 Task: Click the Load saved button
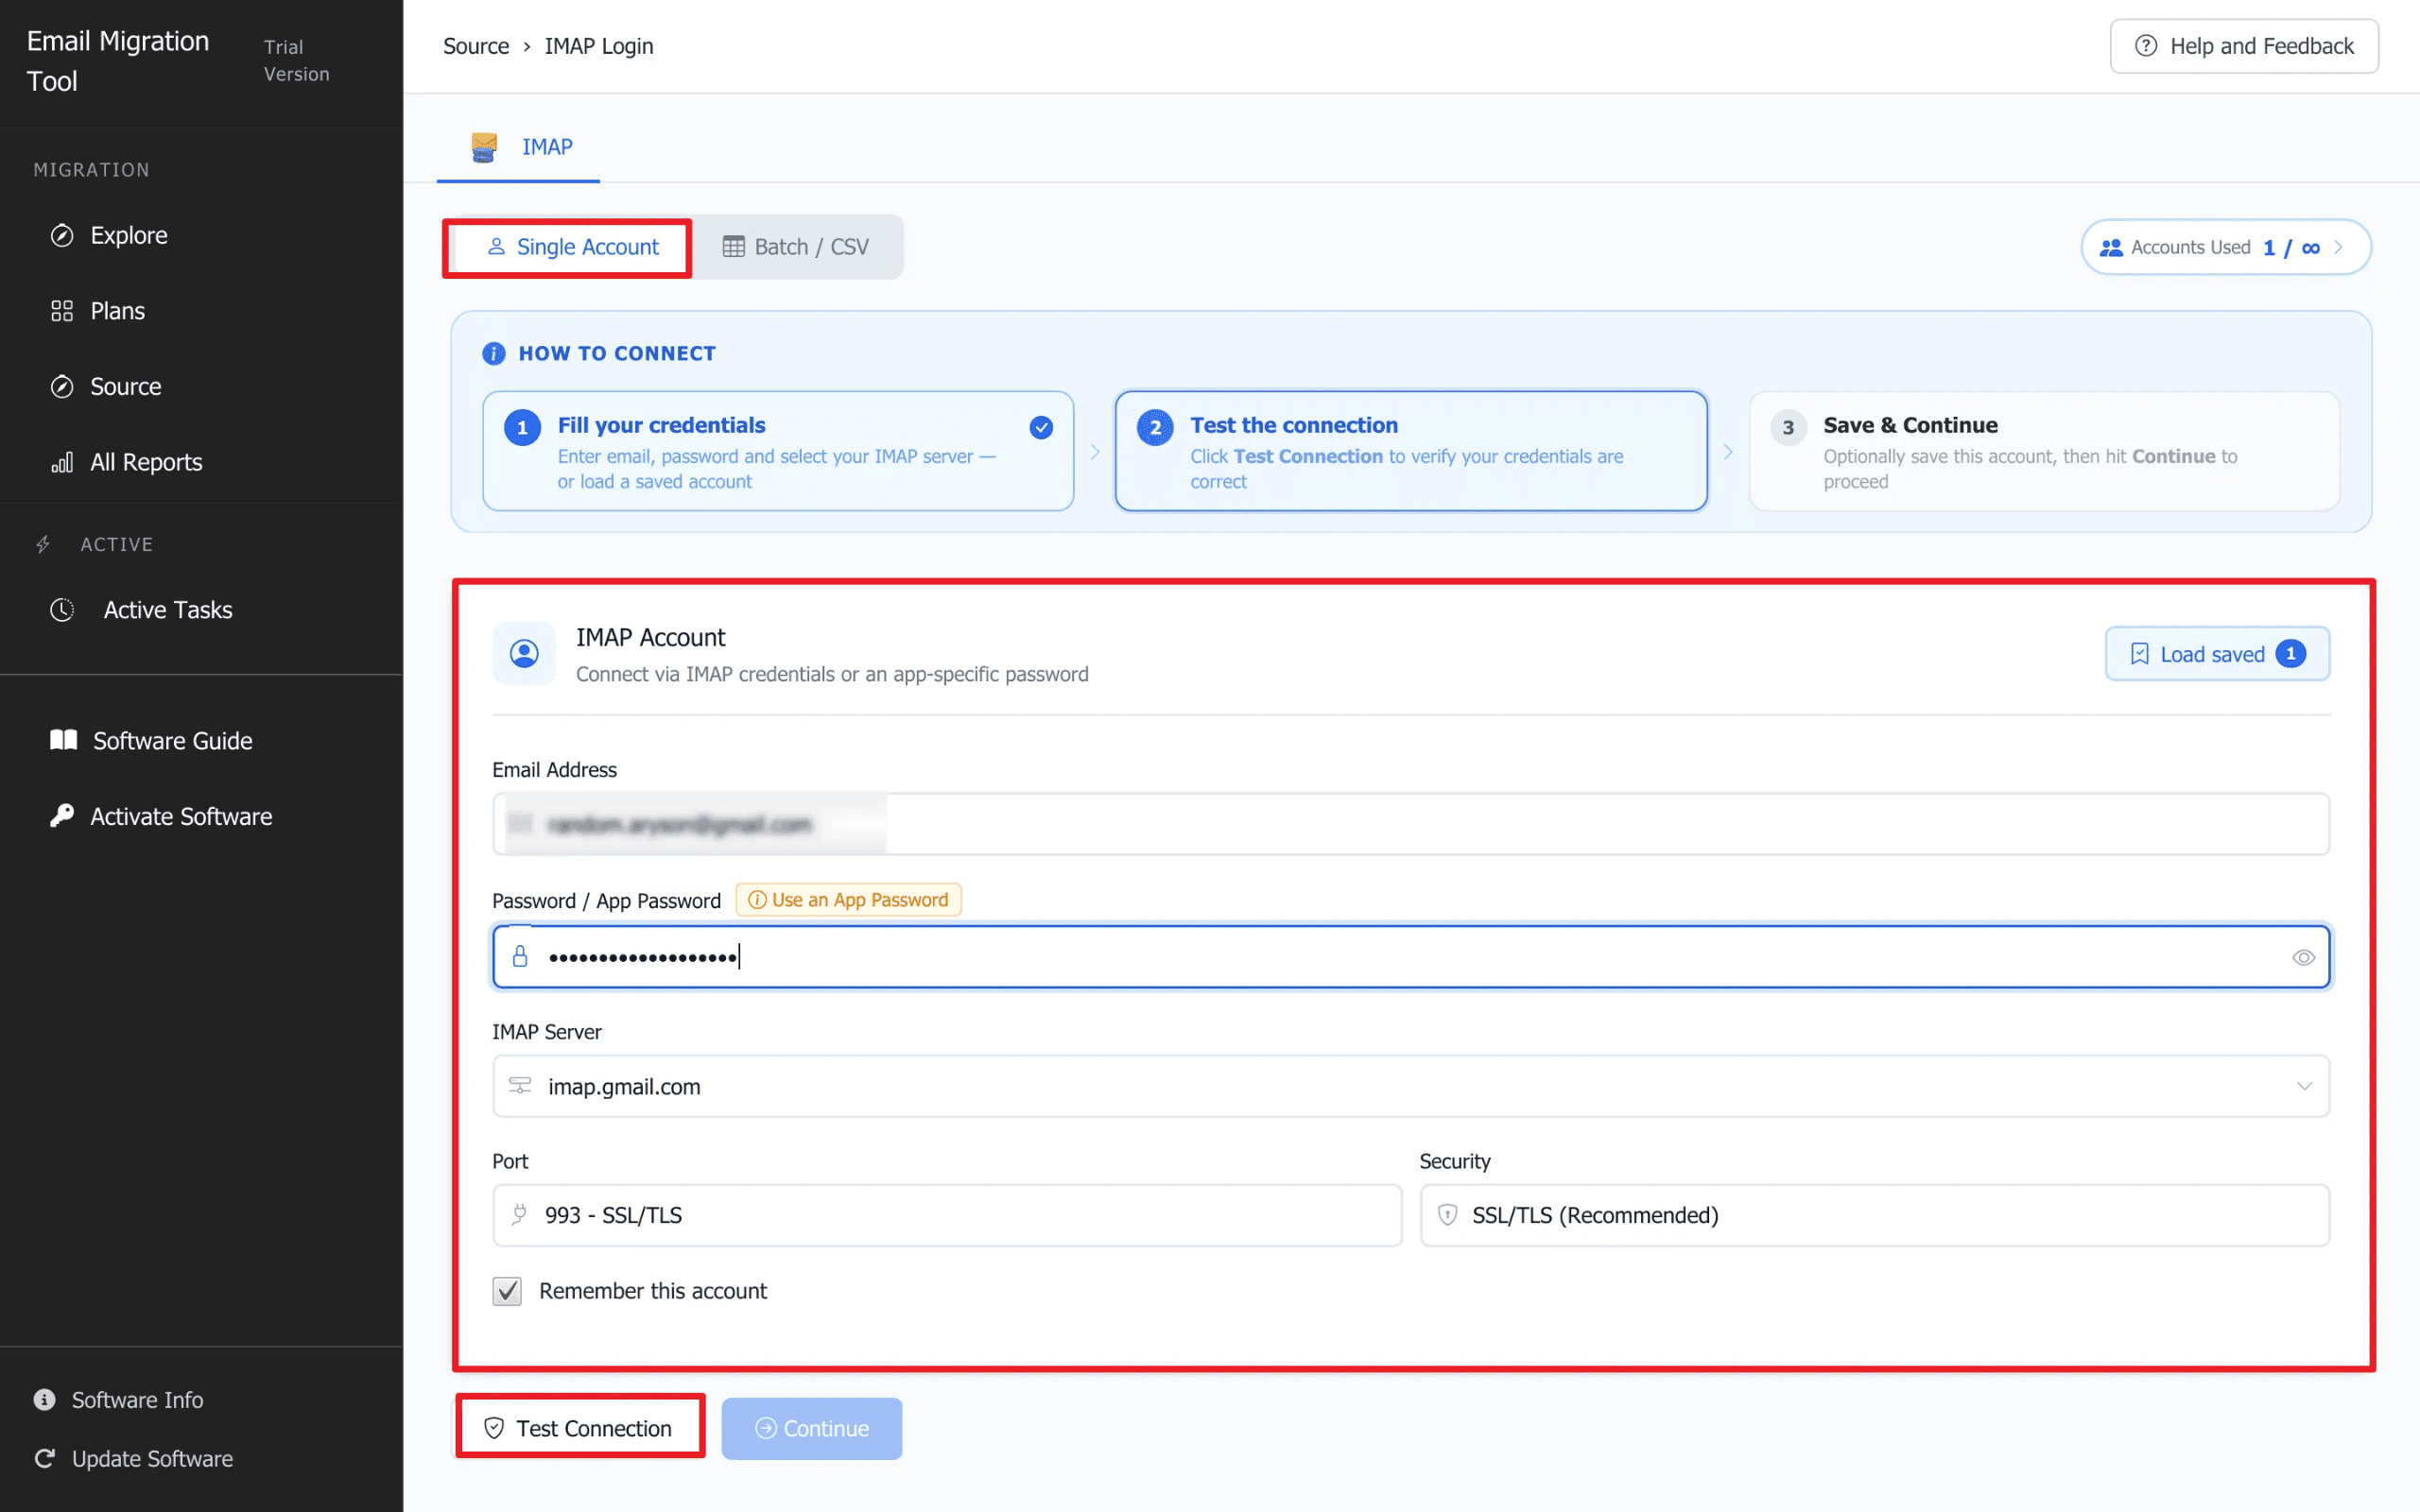pos(2217,654)
